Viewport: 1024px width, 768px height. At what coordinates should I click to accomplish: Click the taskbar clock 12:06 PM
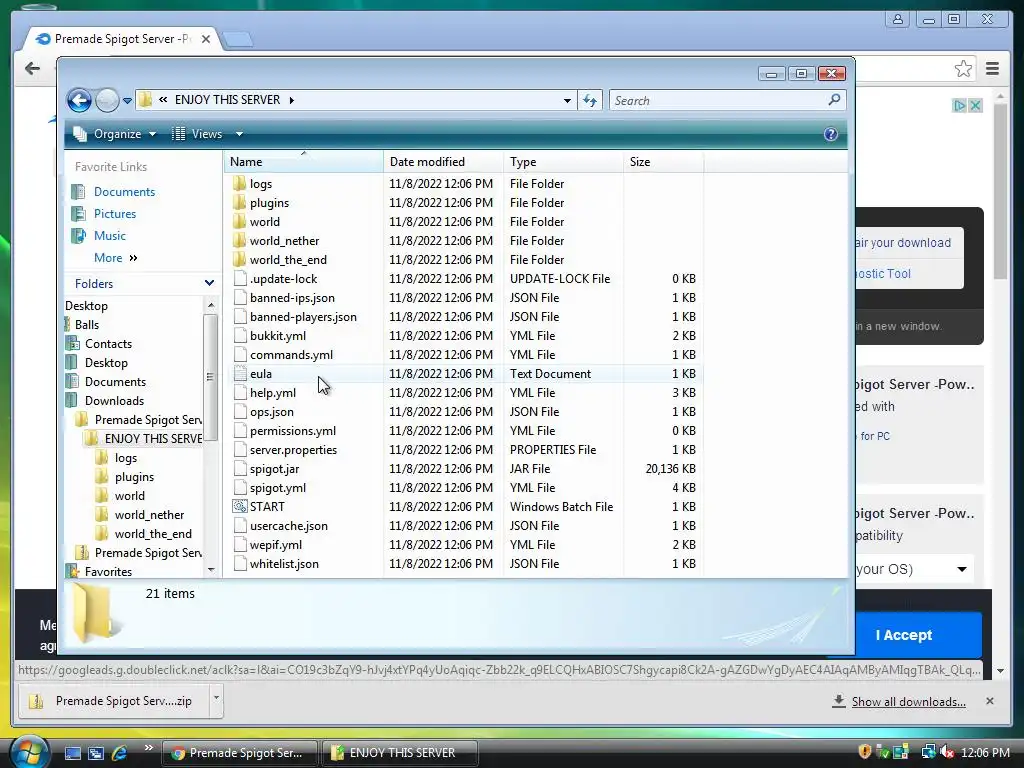tap(985, 752)
